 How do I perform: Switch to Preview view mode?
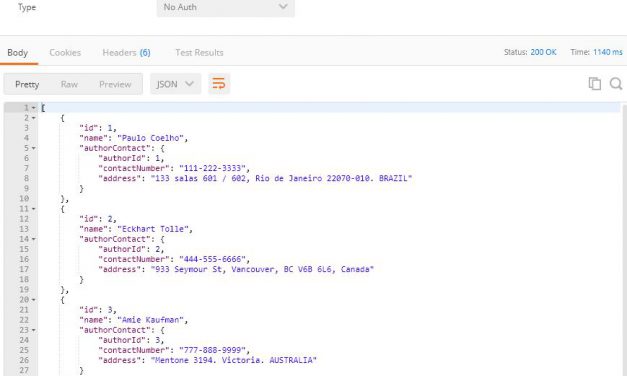[115, 84]
